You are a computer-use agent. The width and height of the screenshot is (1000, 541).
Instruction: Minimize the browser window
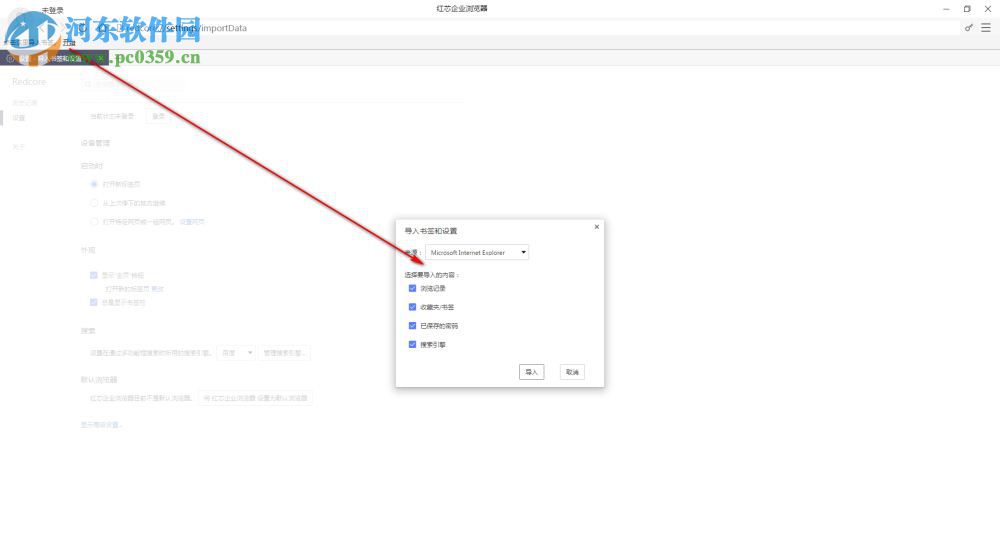click(x=946, y=9)
